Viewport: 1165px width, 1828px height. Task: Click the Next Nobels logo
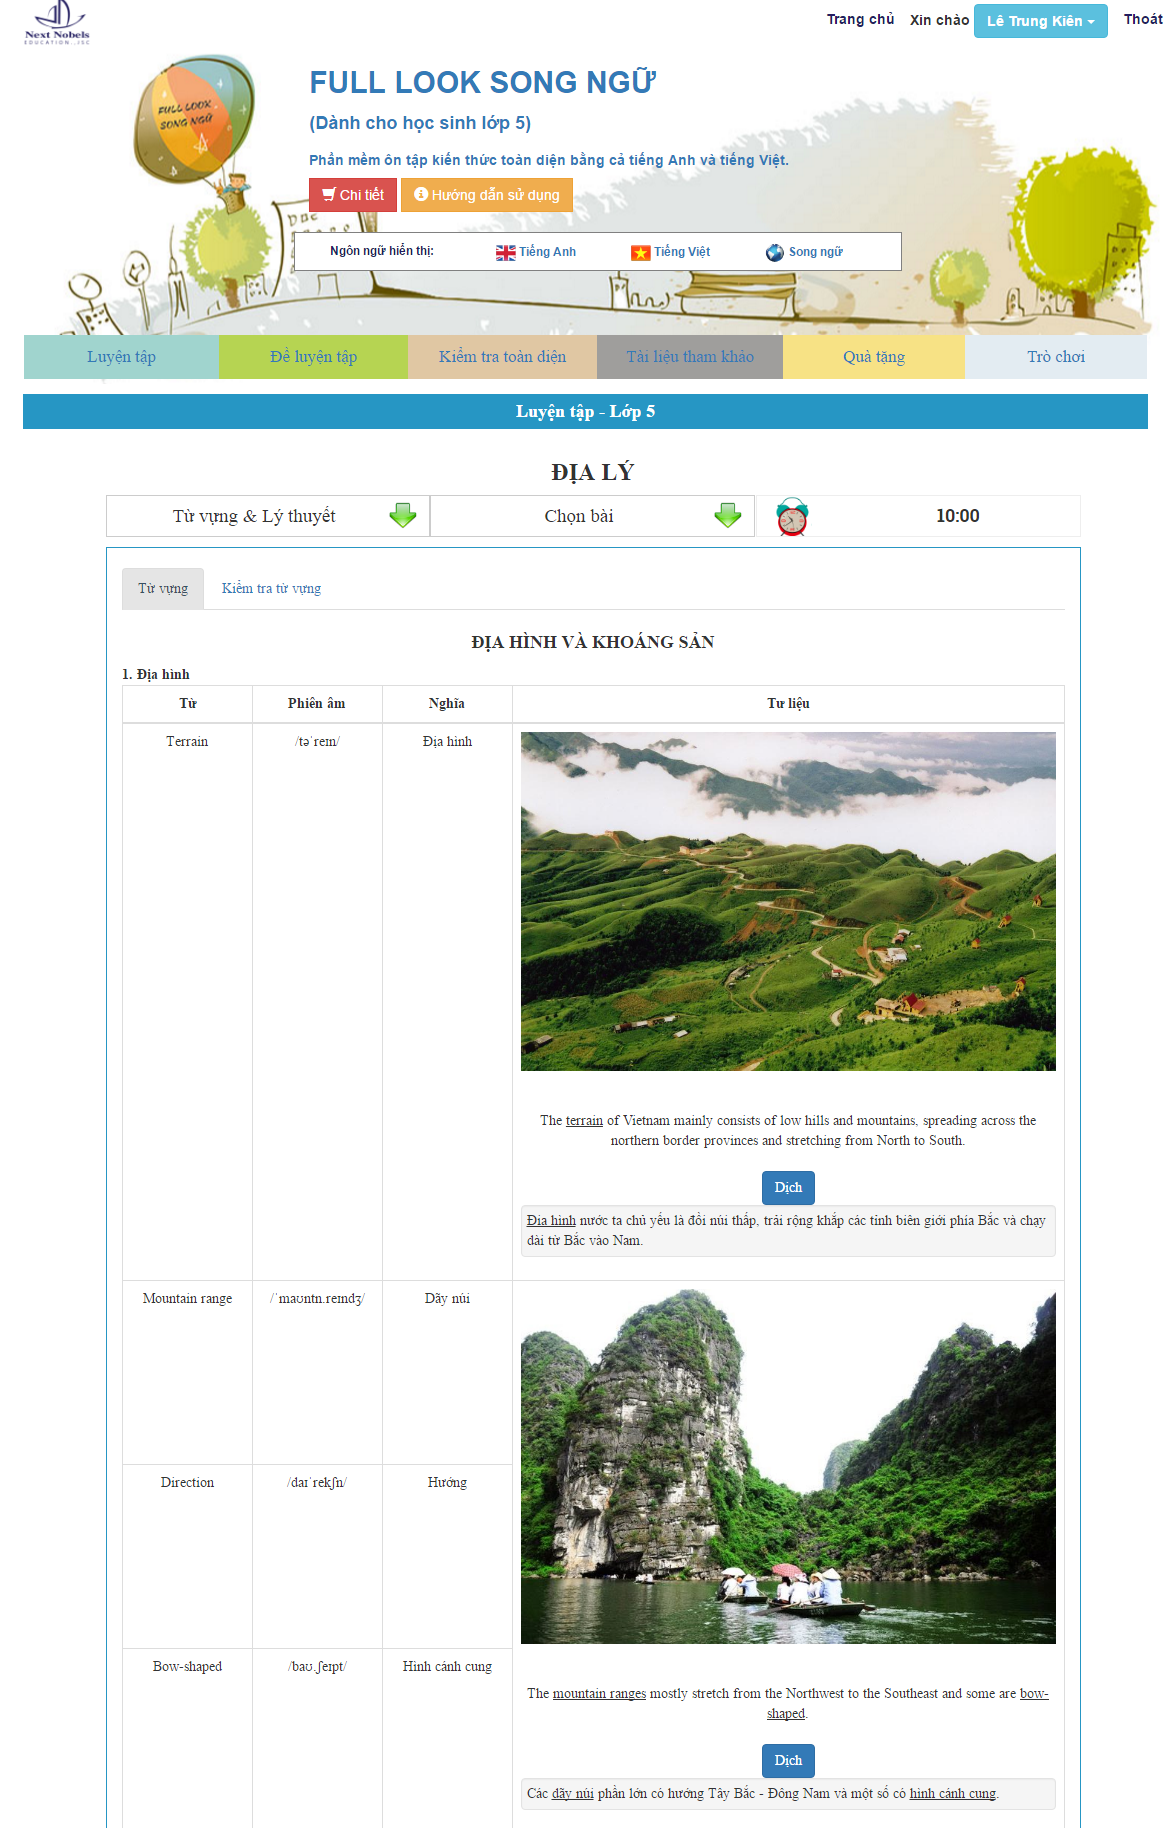pyautogui.click(x=57, y=23)
